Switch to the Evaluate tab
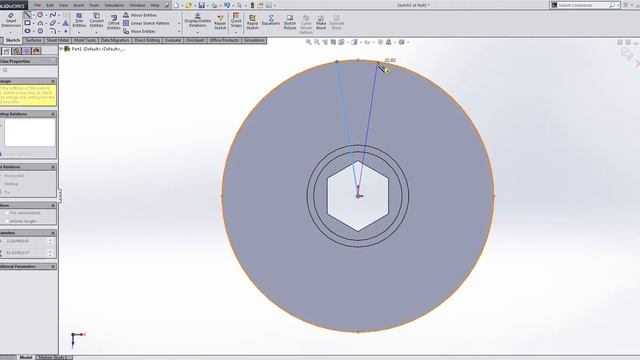 pos(173,40)
